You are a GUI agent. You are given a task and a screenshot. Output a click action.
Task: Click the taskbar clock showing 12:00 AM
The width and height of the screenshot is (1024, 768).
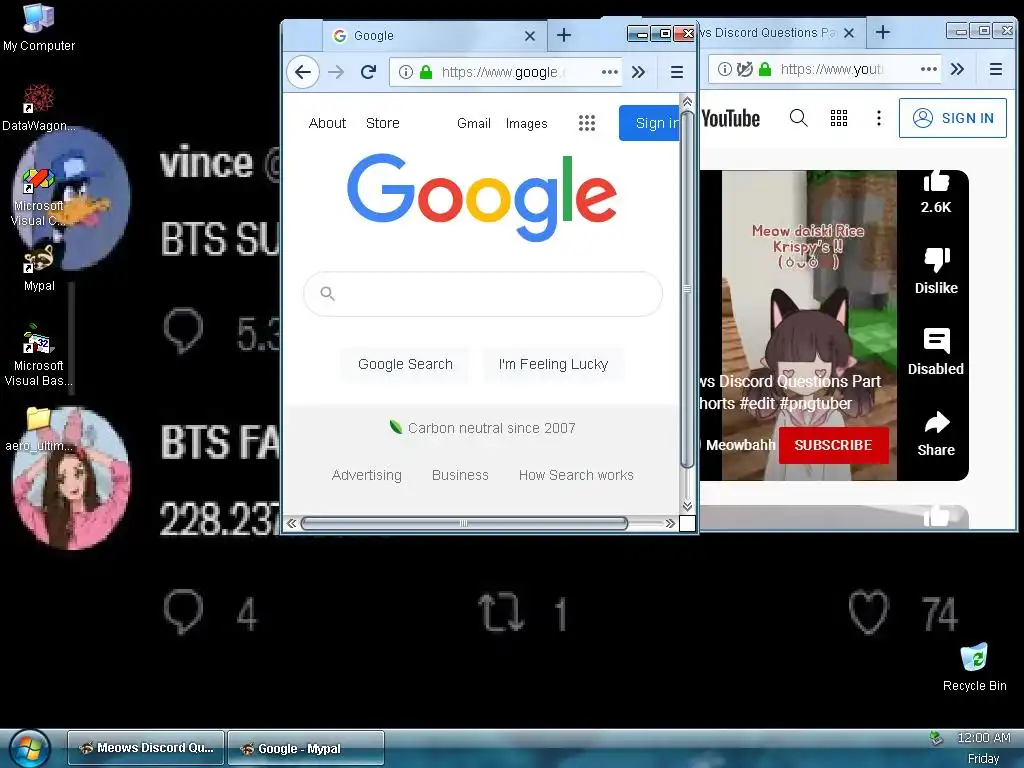[983, 738]
